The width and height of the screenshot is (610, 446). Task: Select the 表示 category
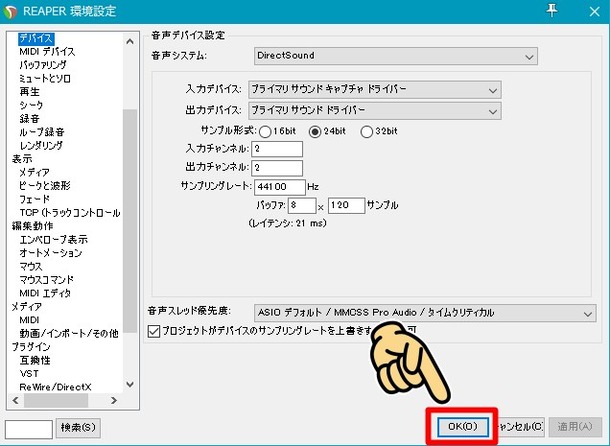coord(22,159)
